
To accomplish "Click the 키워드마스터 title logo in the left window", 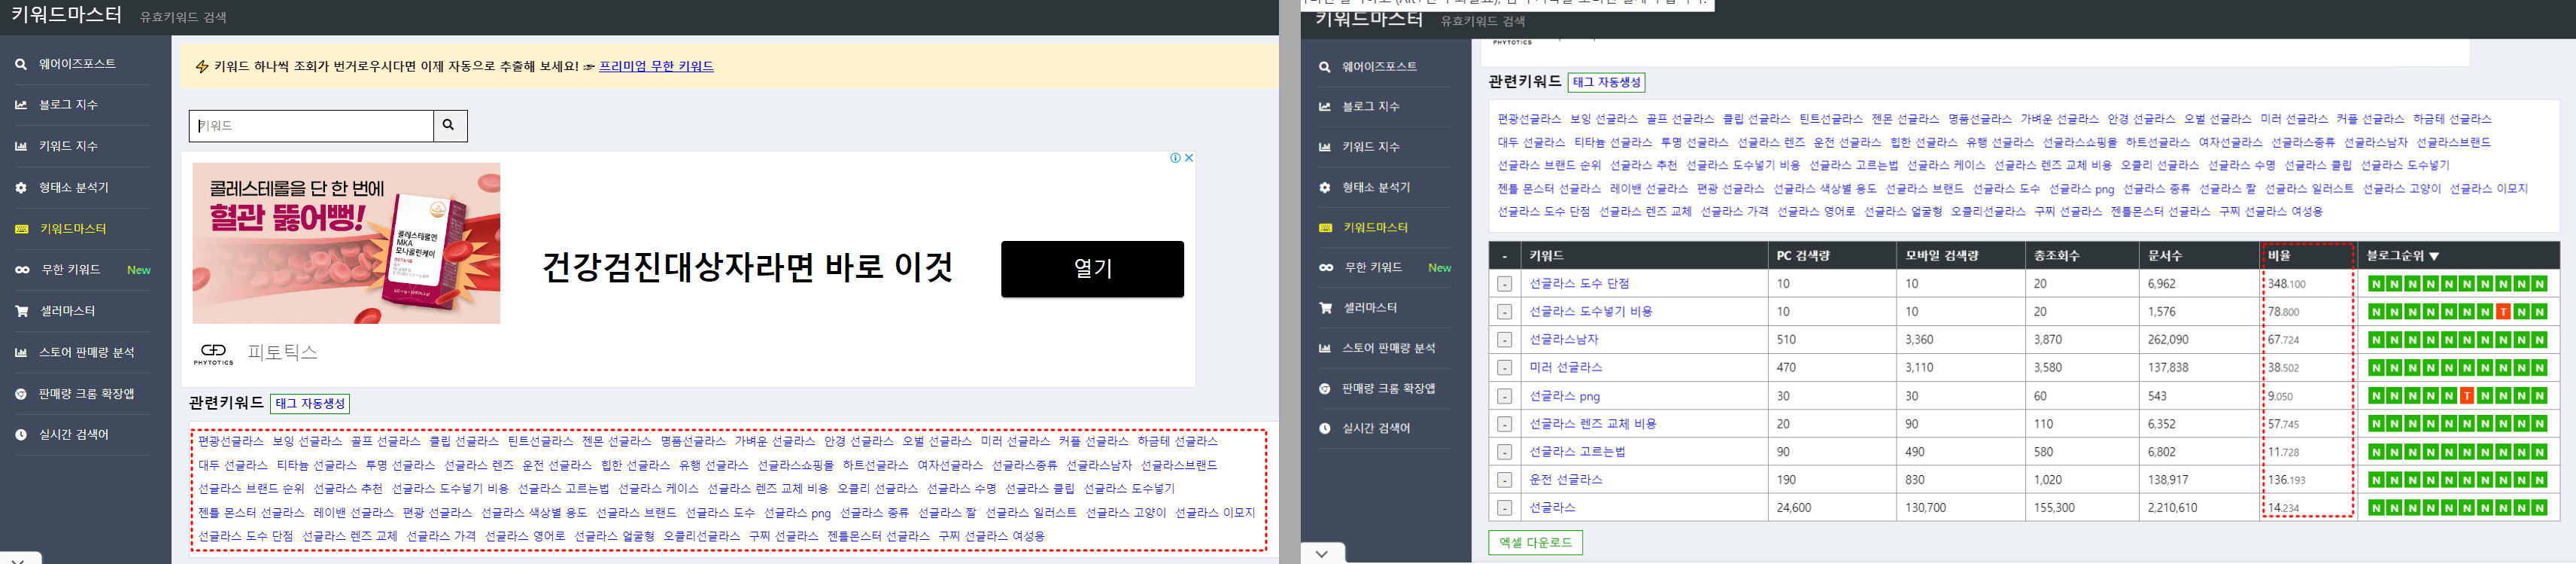I will pos(66,15).
